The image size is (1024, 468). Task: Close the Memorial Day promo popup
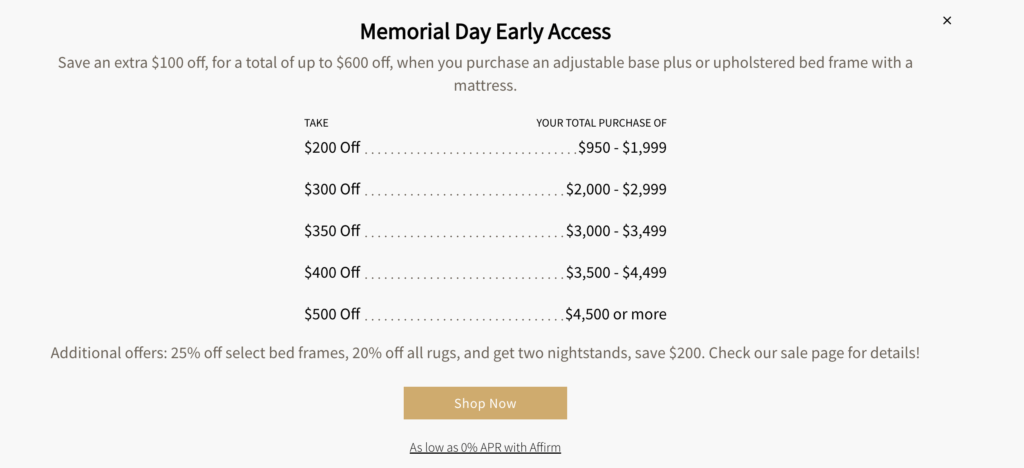(x=947, y=20)
